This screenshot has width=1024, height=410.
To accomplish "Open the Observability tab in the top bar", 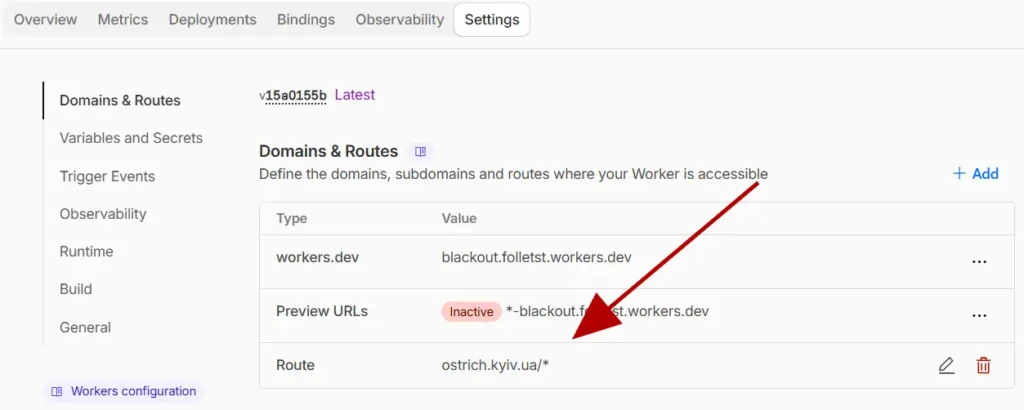I will [x=399, y=20].
